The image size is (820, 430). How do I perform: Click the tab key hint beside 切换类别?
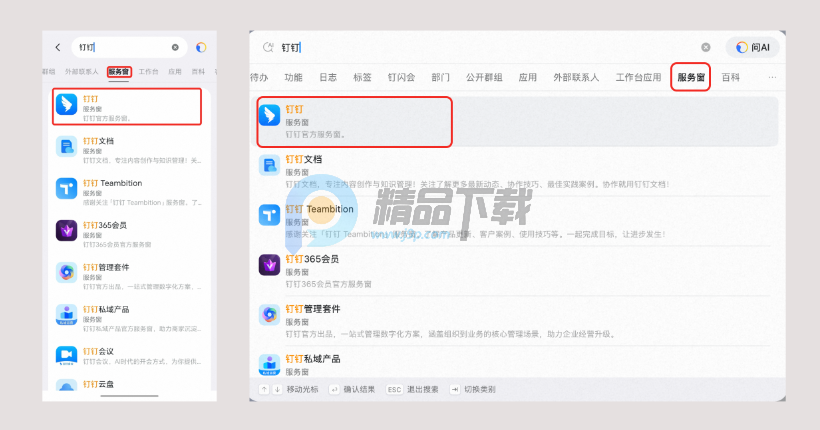455,389
